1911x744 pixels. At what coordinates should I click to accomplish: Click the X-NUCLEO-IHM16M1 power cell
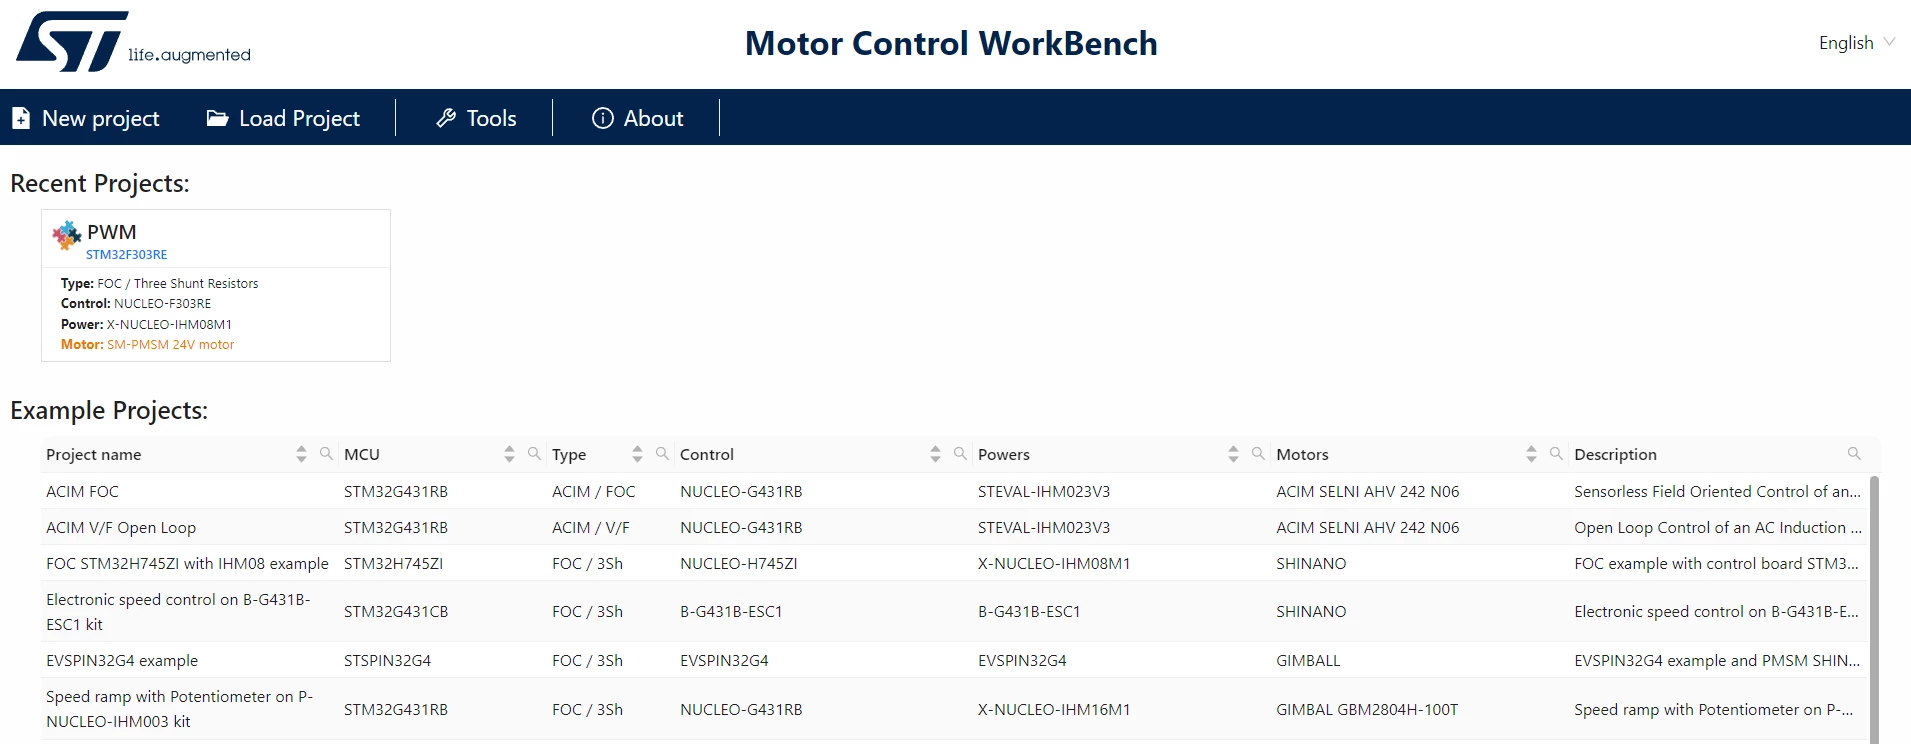click(x=1054, y=709)
